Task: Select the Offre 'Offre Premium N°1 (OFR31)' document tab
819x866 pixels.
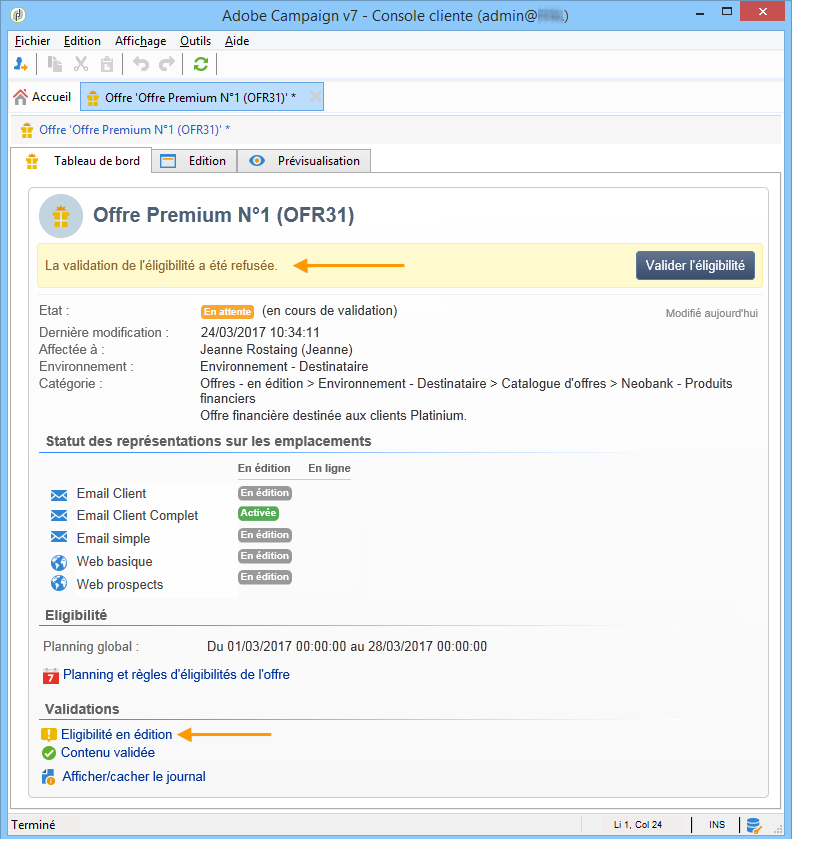Action: [x=200, y=98]
